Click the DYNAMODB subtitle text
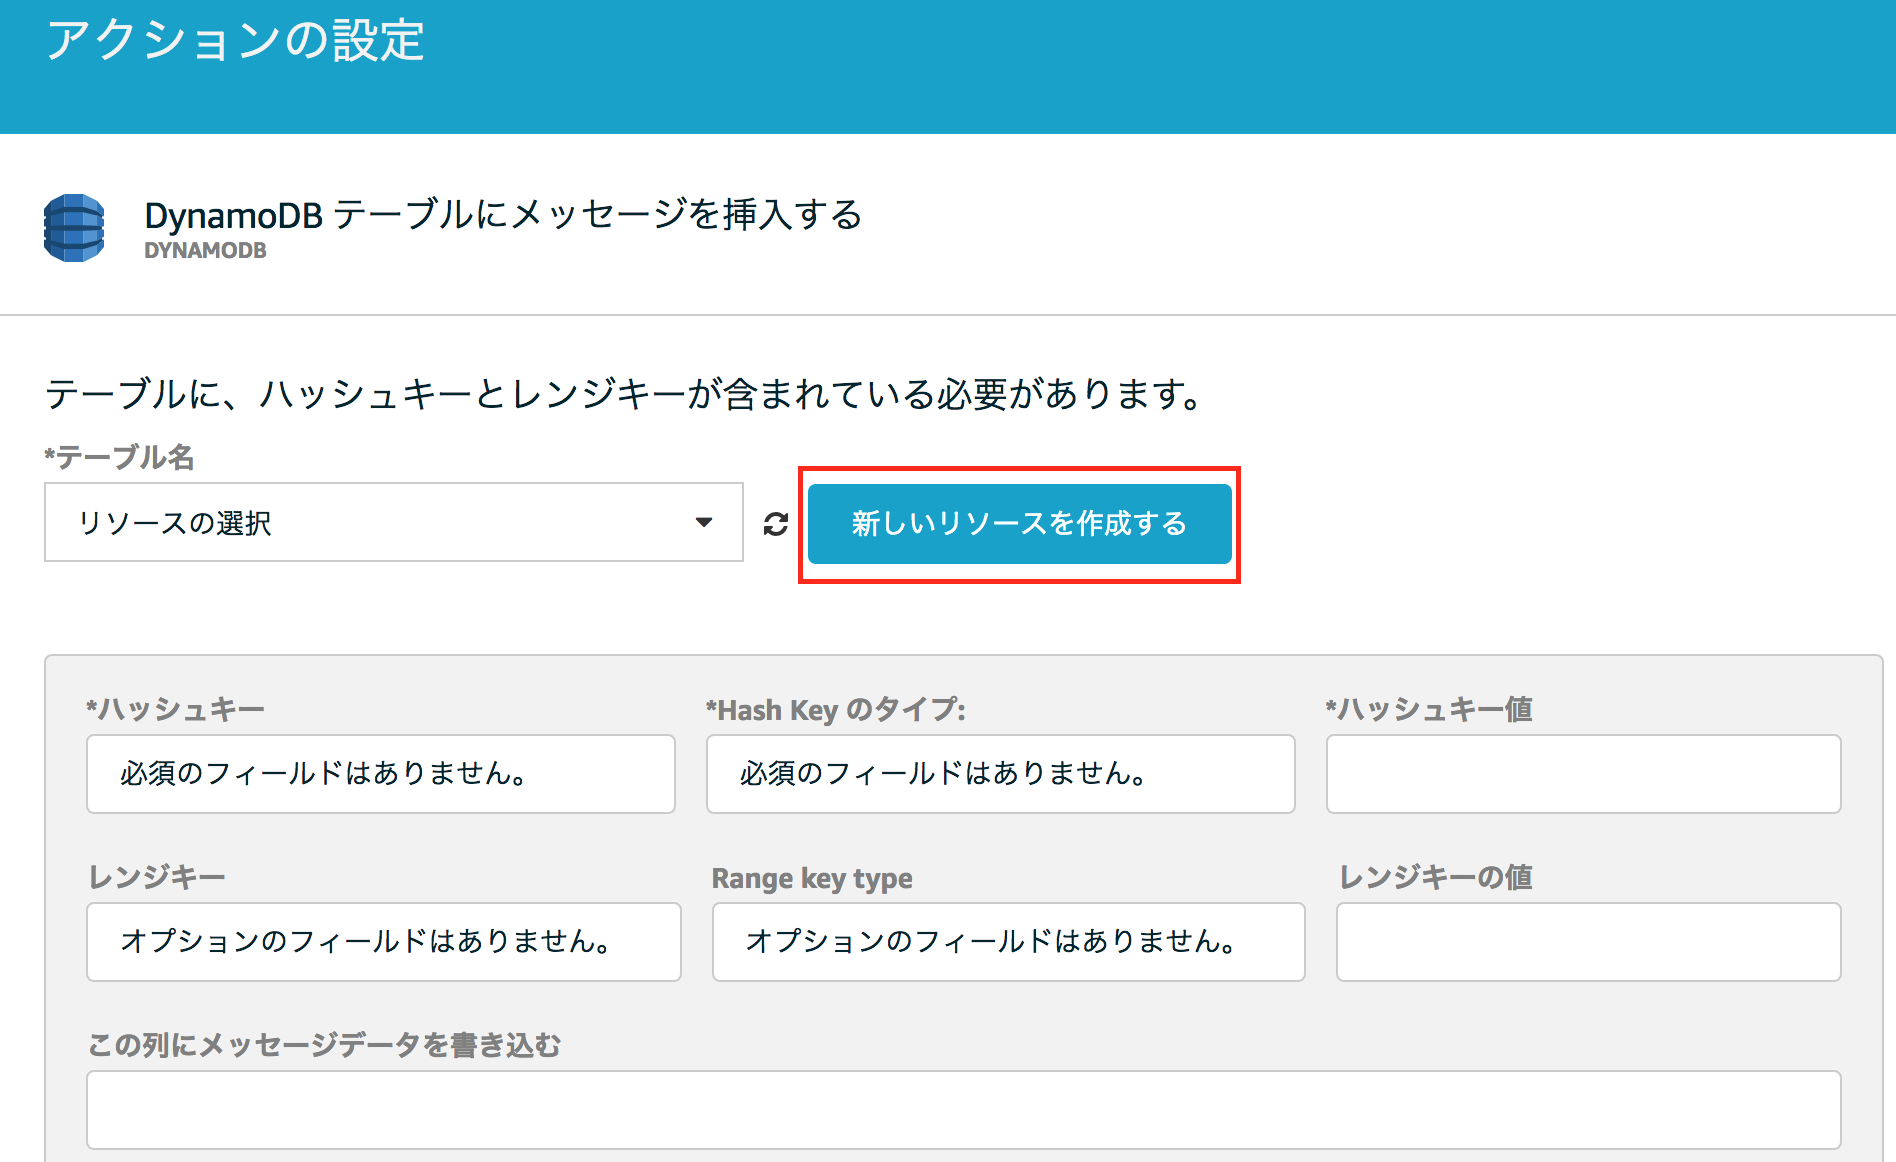Image resolution: width=1896 pixels, height=1162 pixels. (x=205, y=251)
